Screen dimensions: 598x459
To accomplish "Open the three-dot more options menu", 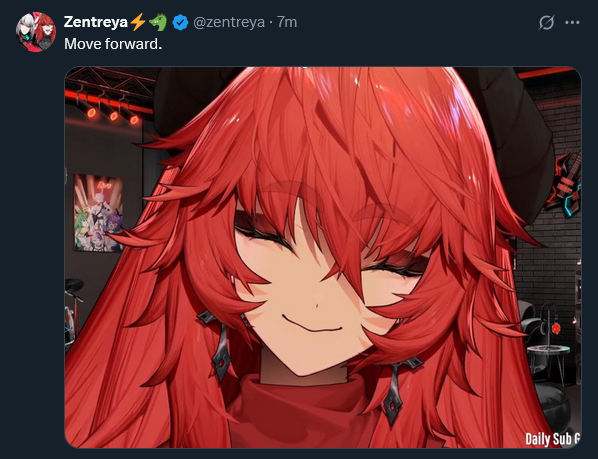I will tap(572, 23).
